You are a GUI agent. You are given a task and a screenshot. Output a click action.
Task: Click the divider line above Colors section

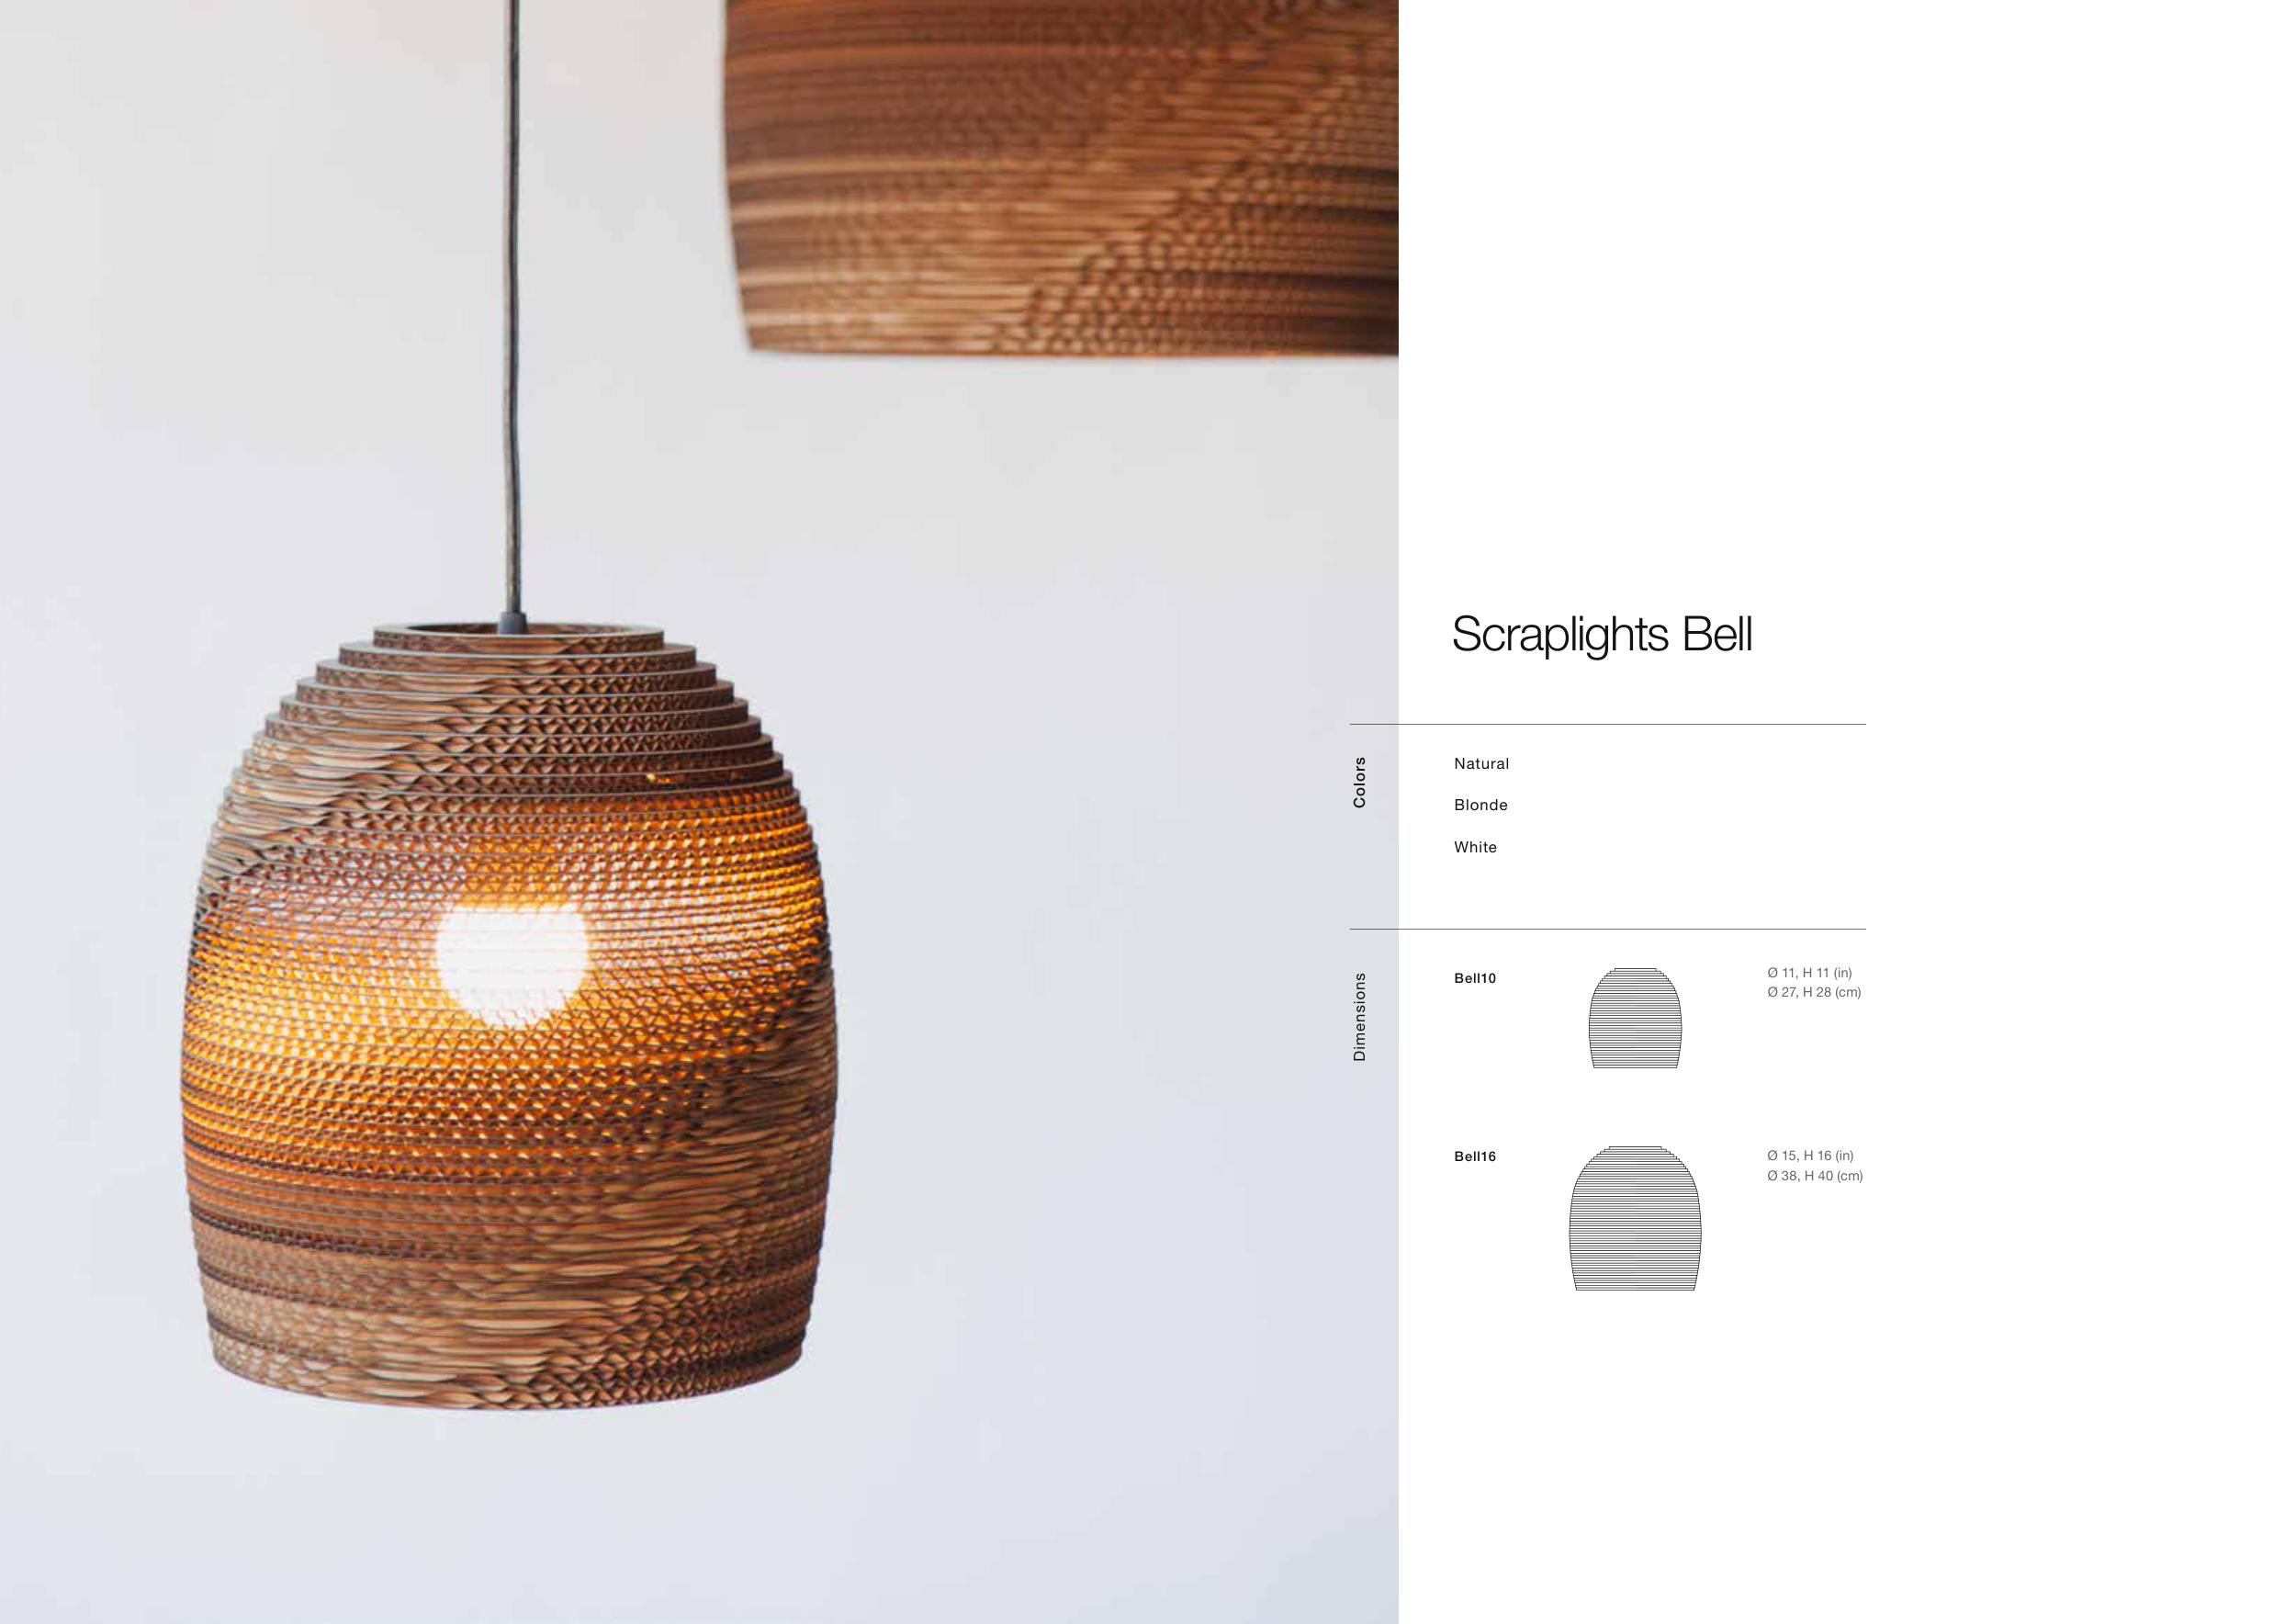pyautogui.click(x=1607, y=724)
